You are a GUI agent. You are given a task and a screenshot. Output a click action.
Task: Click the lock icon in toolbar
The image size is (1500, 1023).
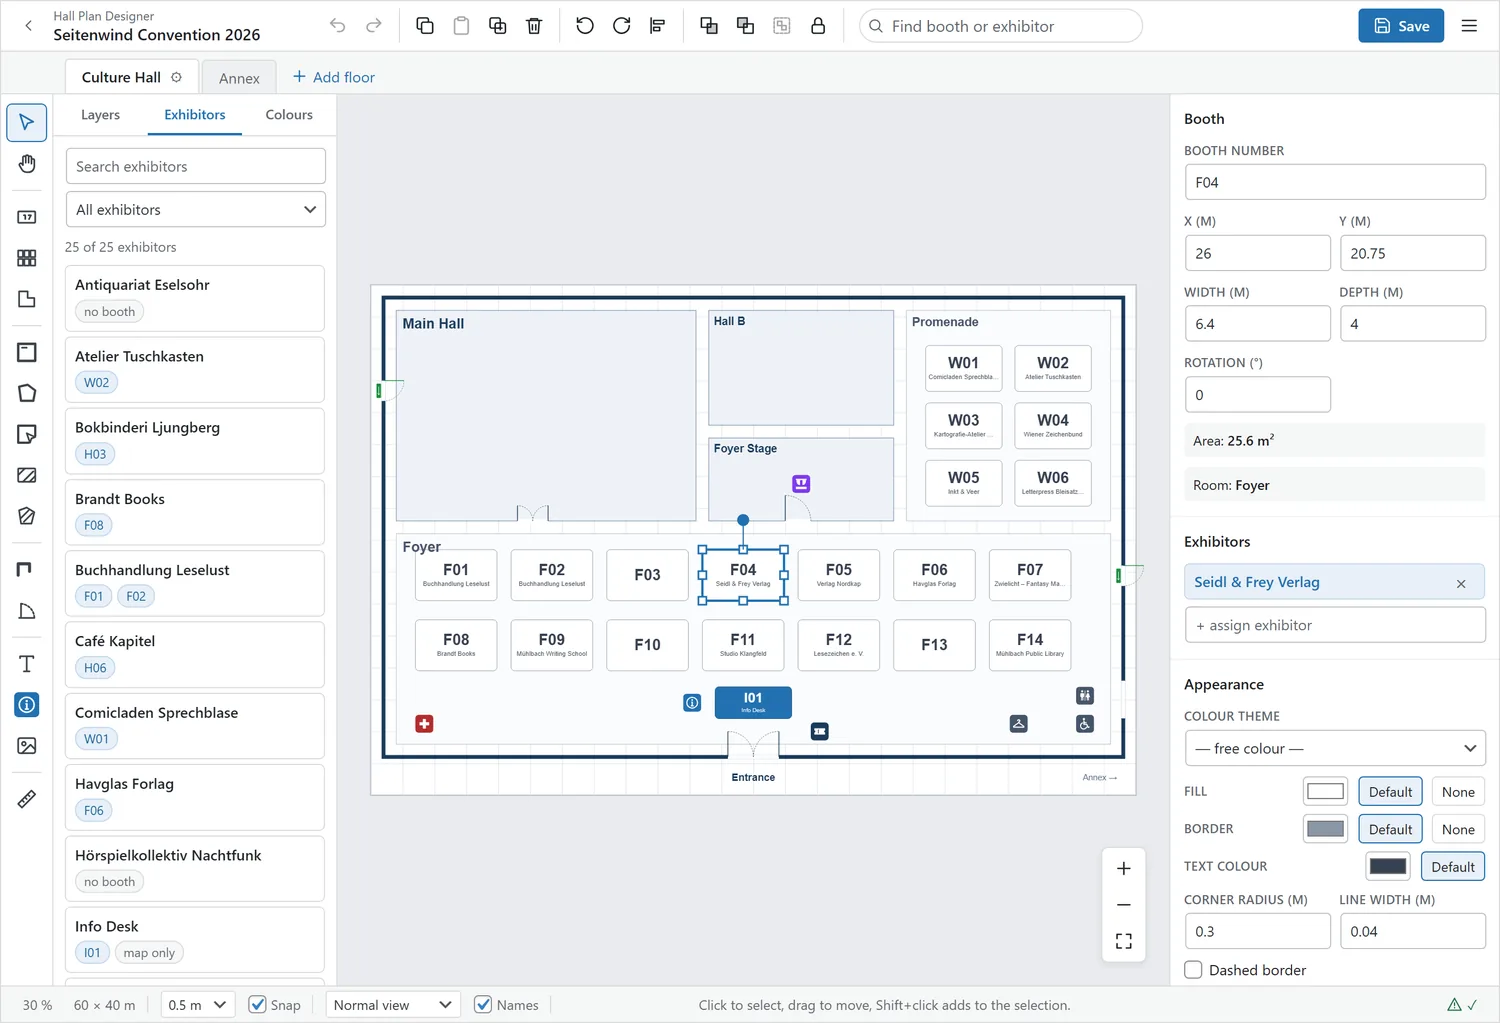coord(818,26)
